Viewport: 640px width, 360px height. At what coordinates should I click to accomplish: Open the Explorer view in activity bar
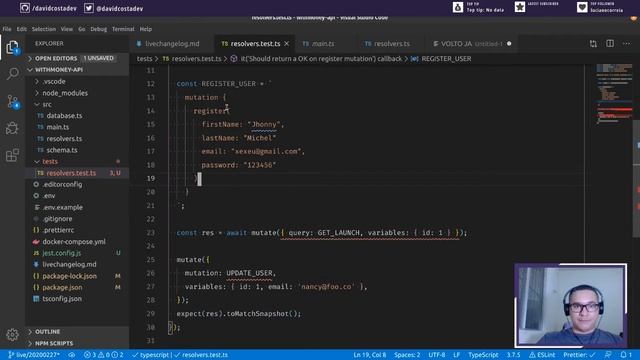(12, 47)
